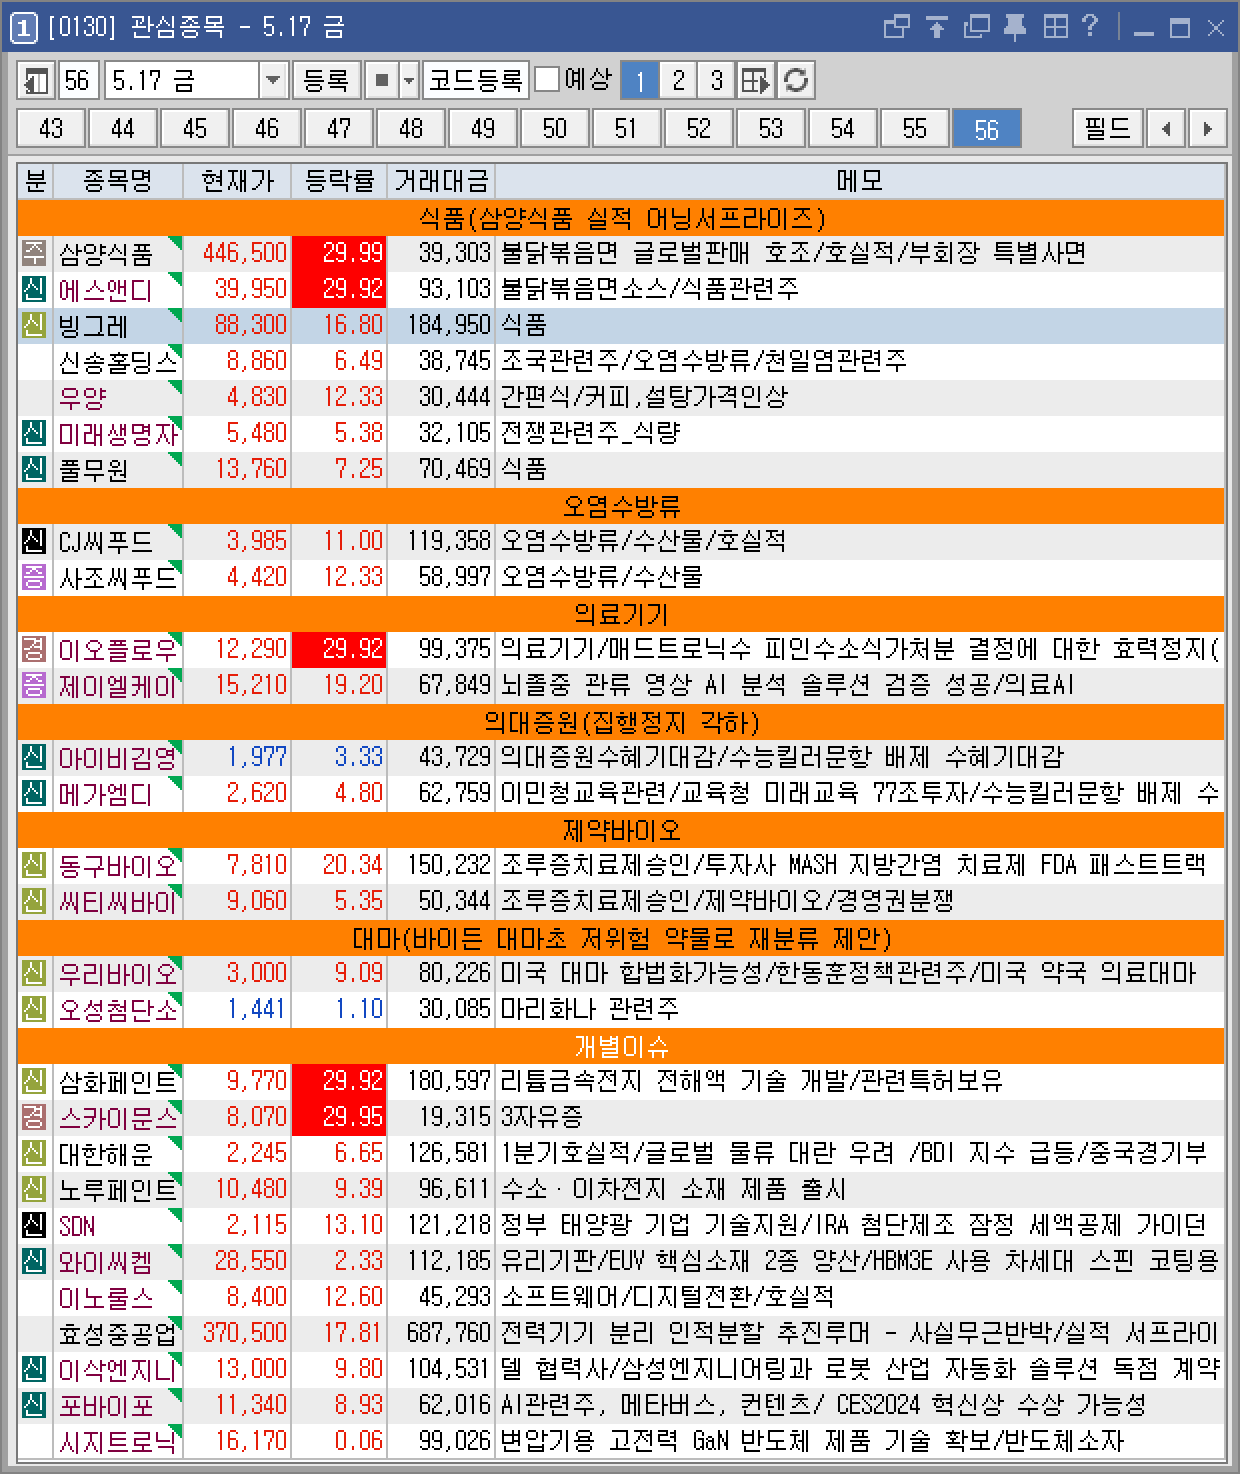Click the 이노룰스 stock name

point(106,1297)
